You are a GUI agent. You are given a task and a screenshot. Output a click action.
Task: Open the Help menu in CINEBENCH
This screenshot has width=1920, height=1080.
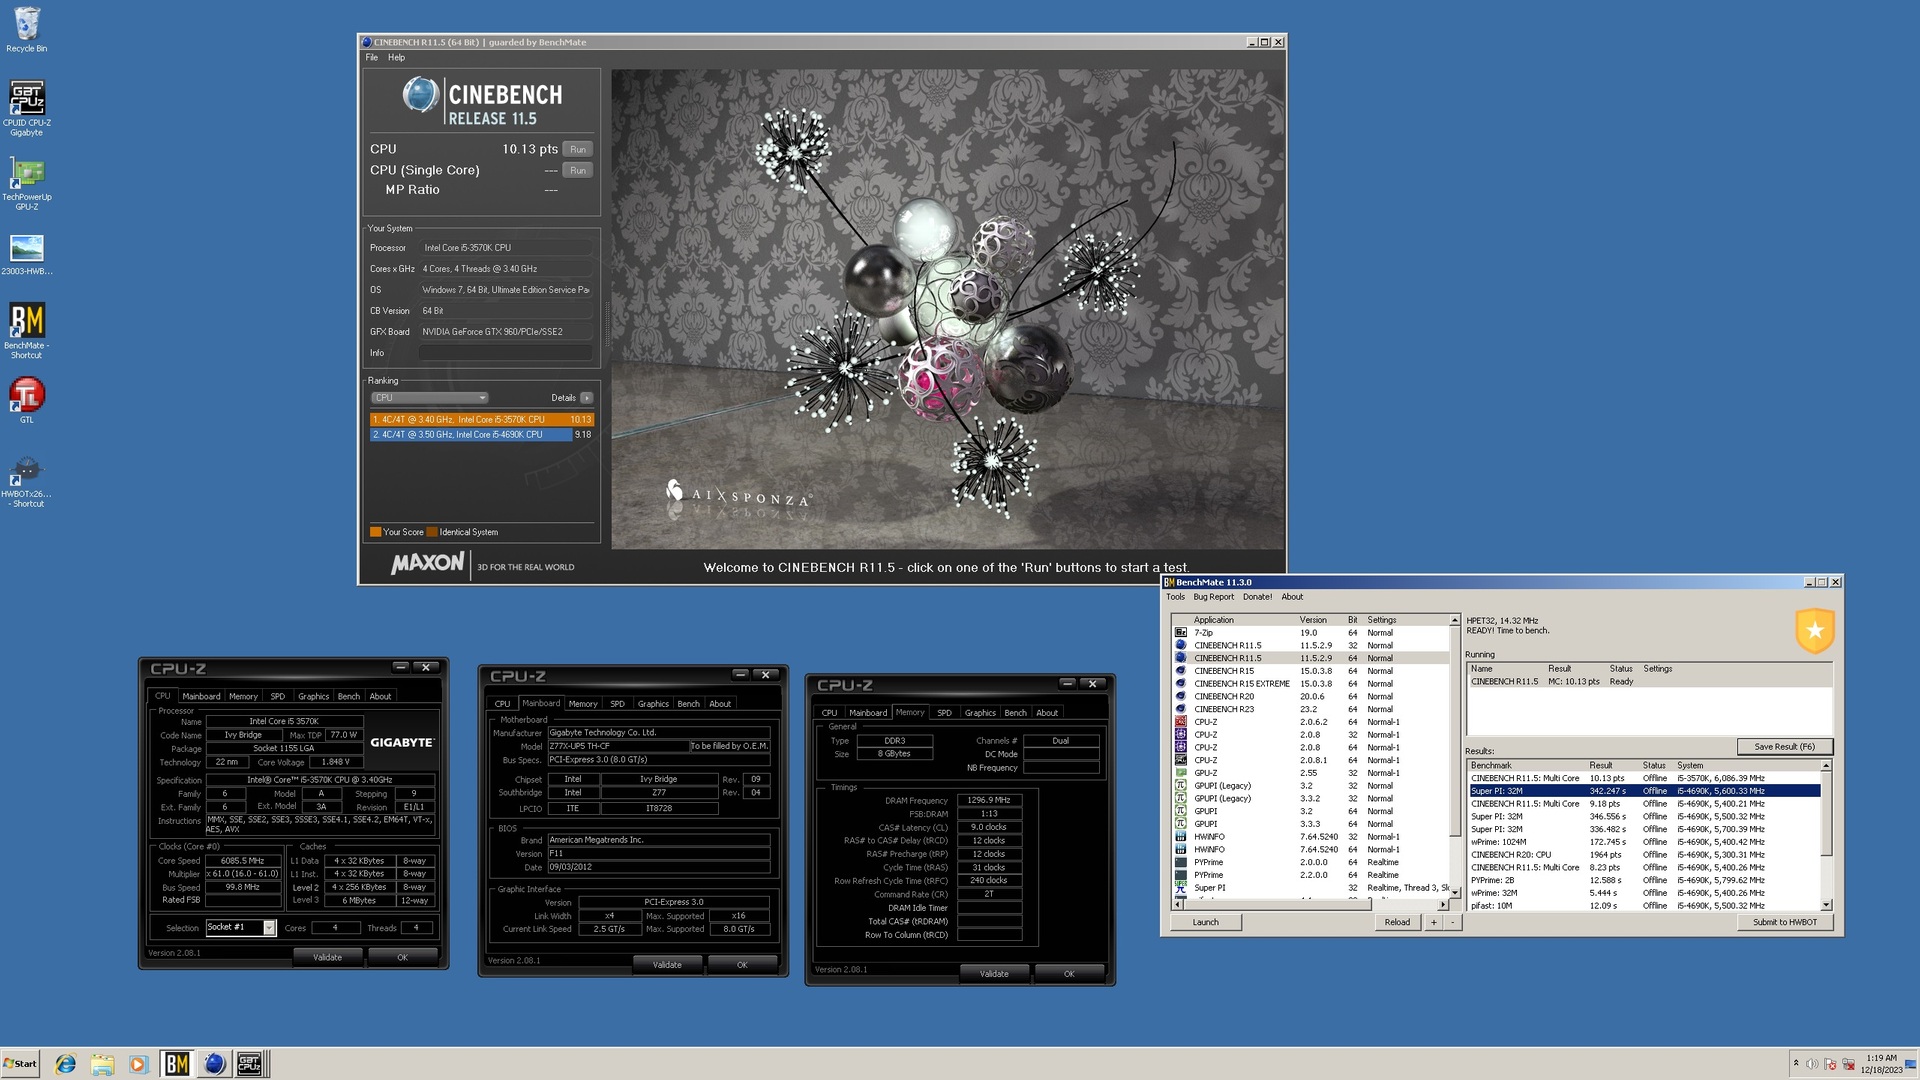397,58
